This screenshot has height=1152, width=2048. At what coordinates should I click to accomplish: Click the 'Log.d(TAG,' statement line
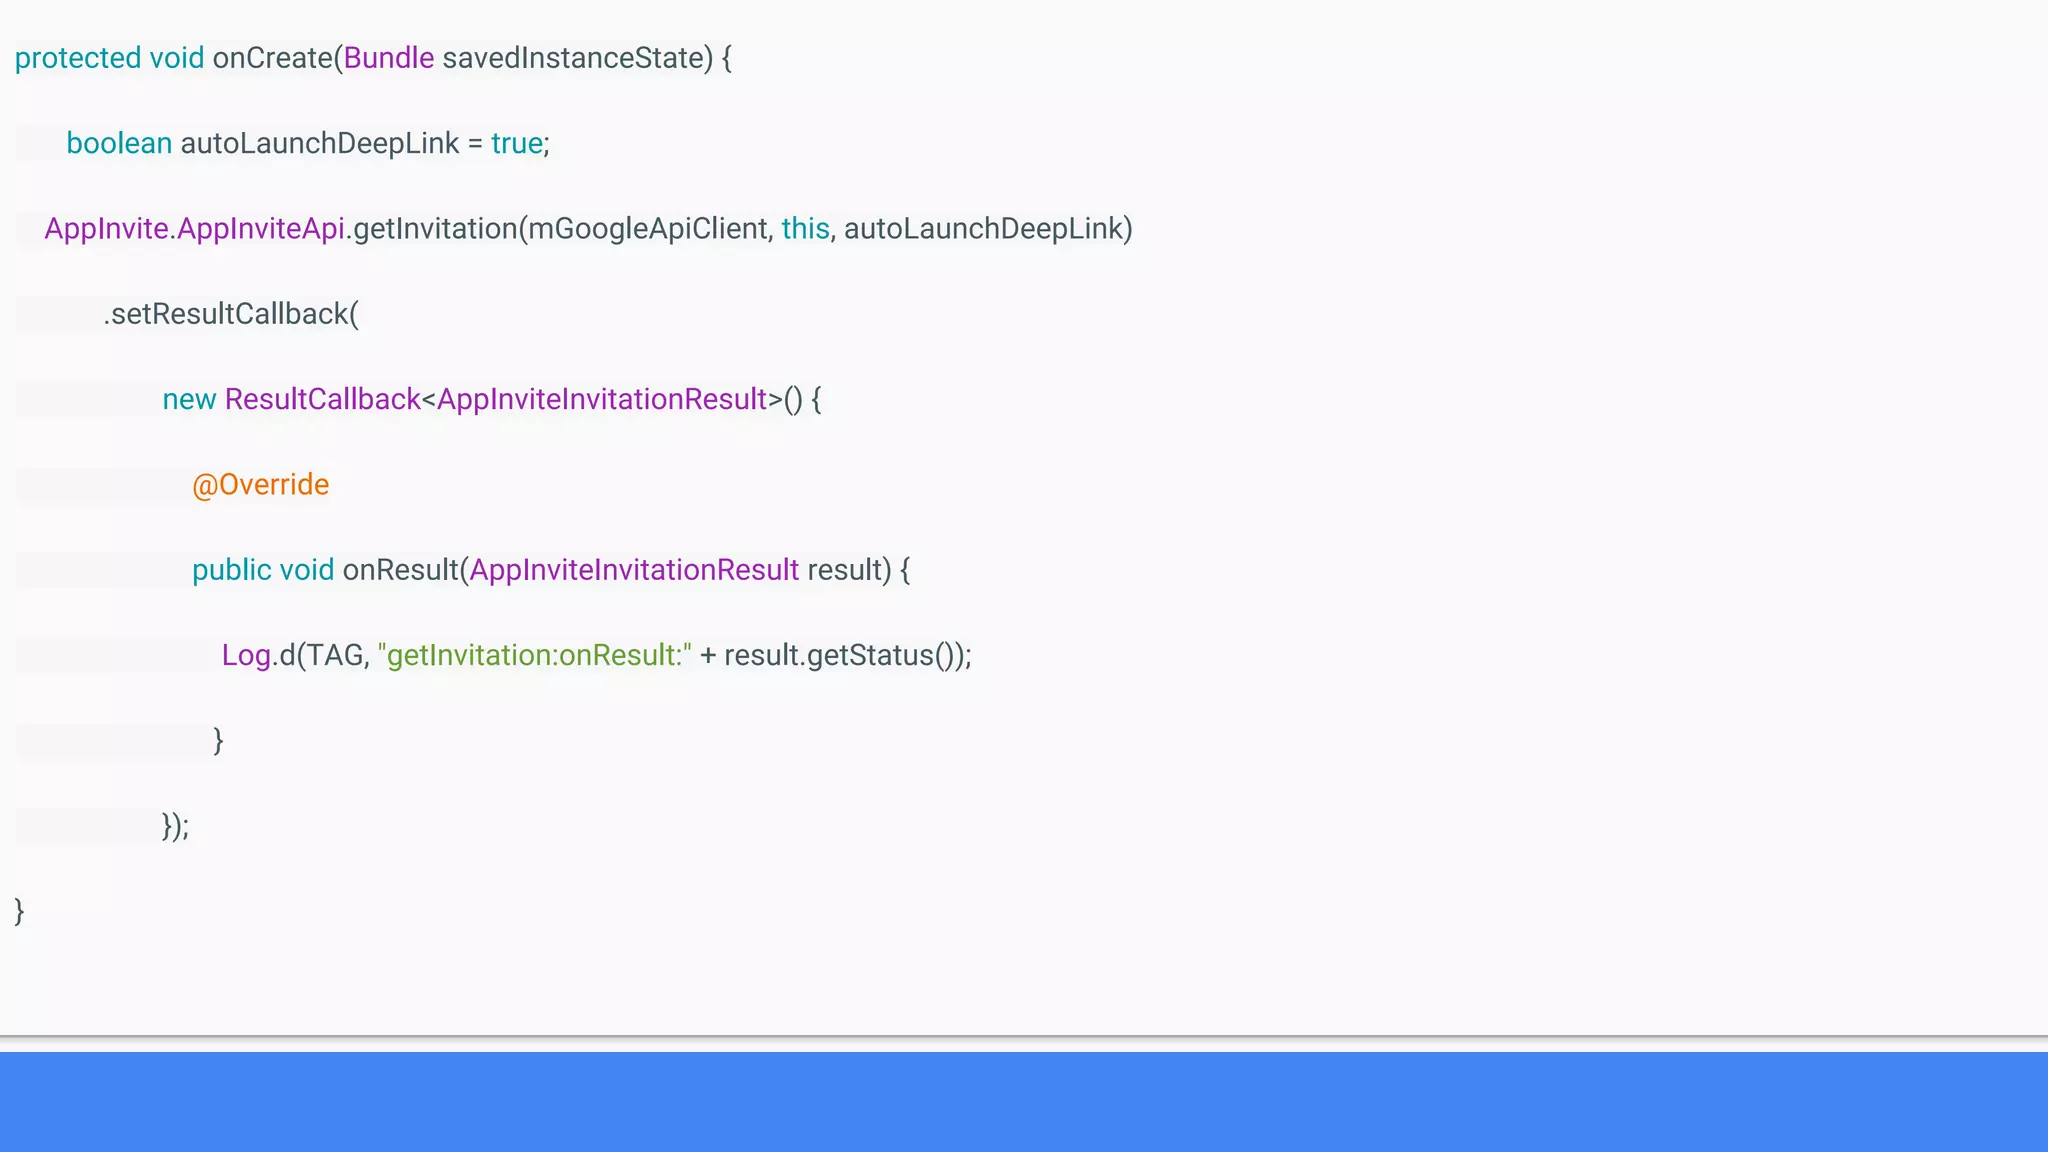coord(597,655)
